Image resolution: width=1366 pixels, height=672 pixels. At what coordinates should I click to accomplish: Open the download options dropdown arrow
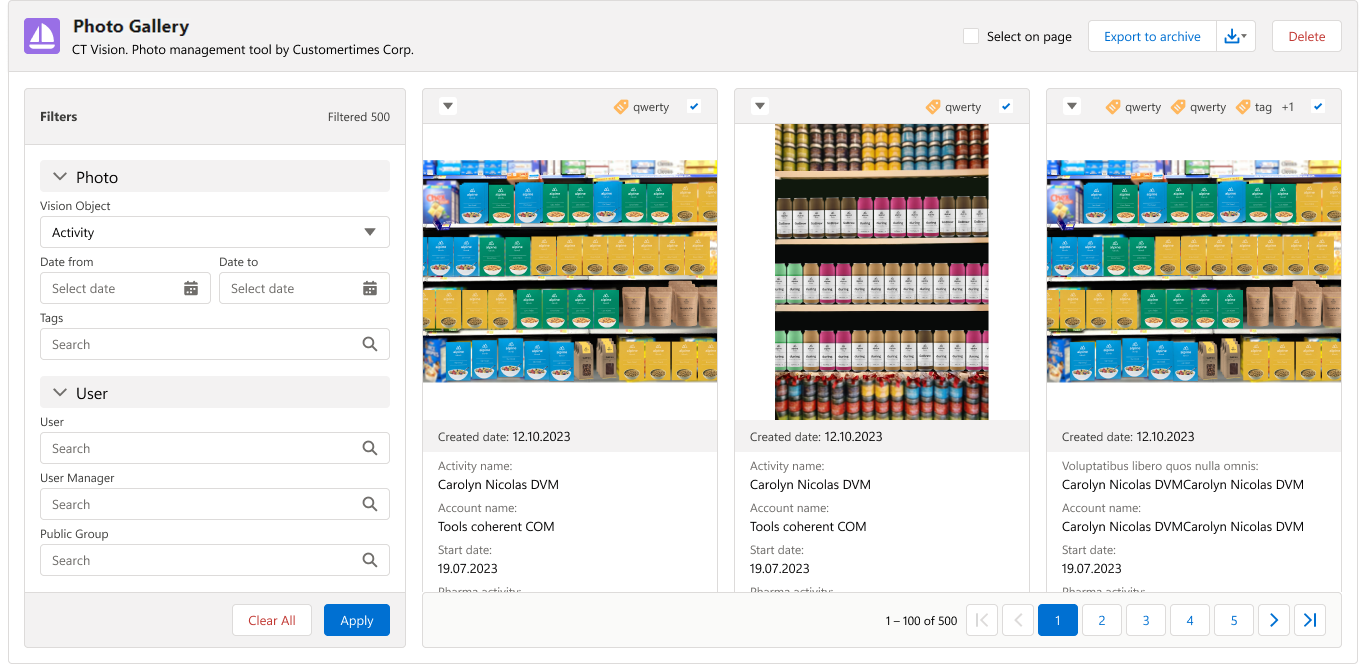tap(1236, 37)
